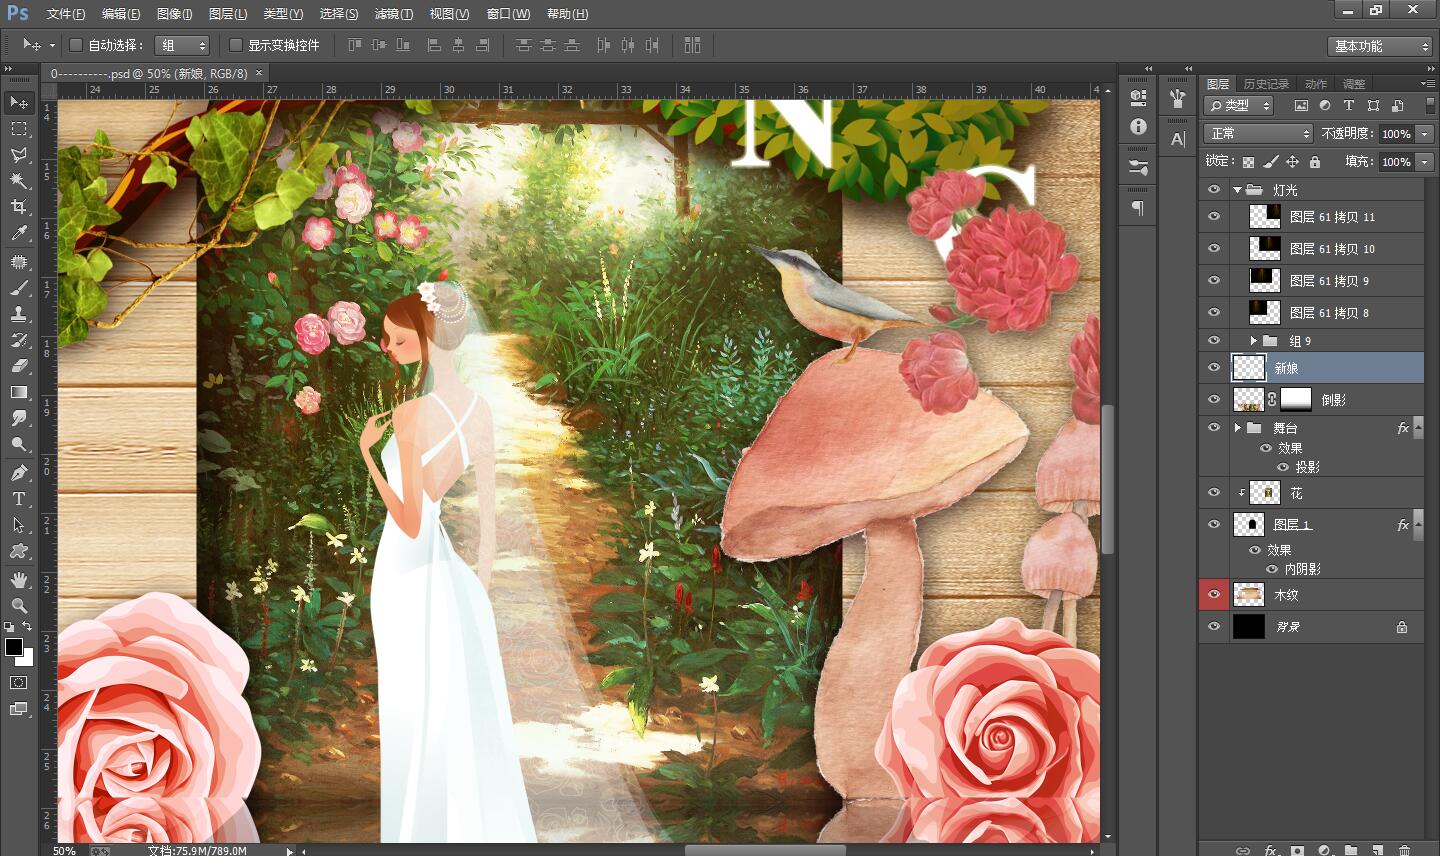Screen dimensions: 1440x856
Task: Select the 花 layer thumbnail
Action: point(1265,493)
